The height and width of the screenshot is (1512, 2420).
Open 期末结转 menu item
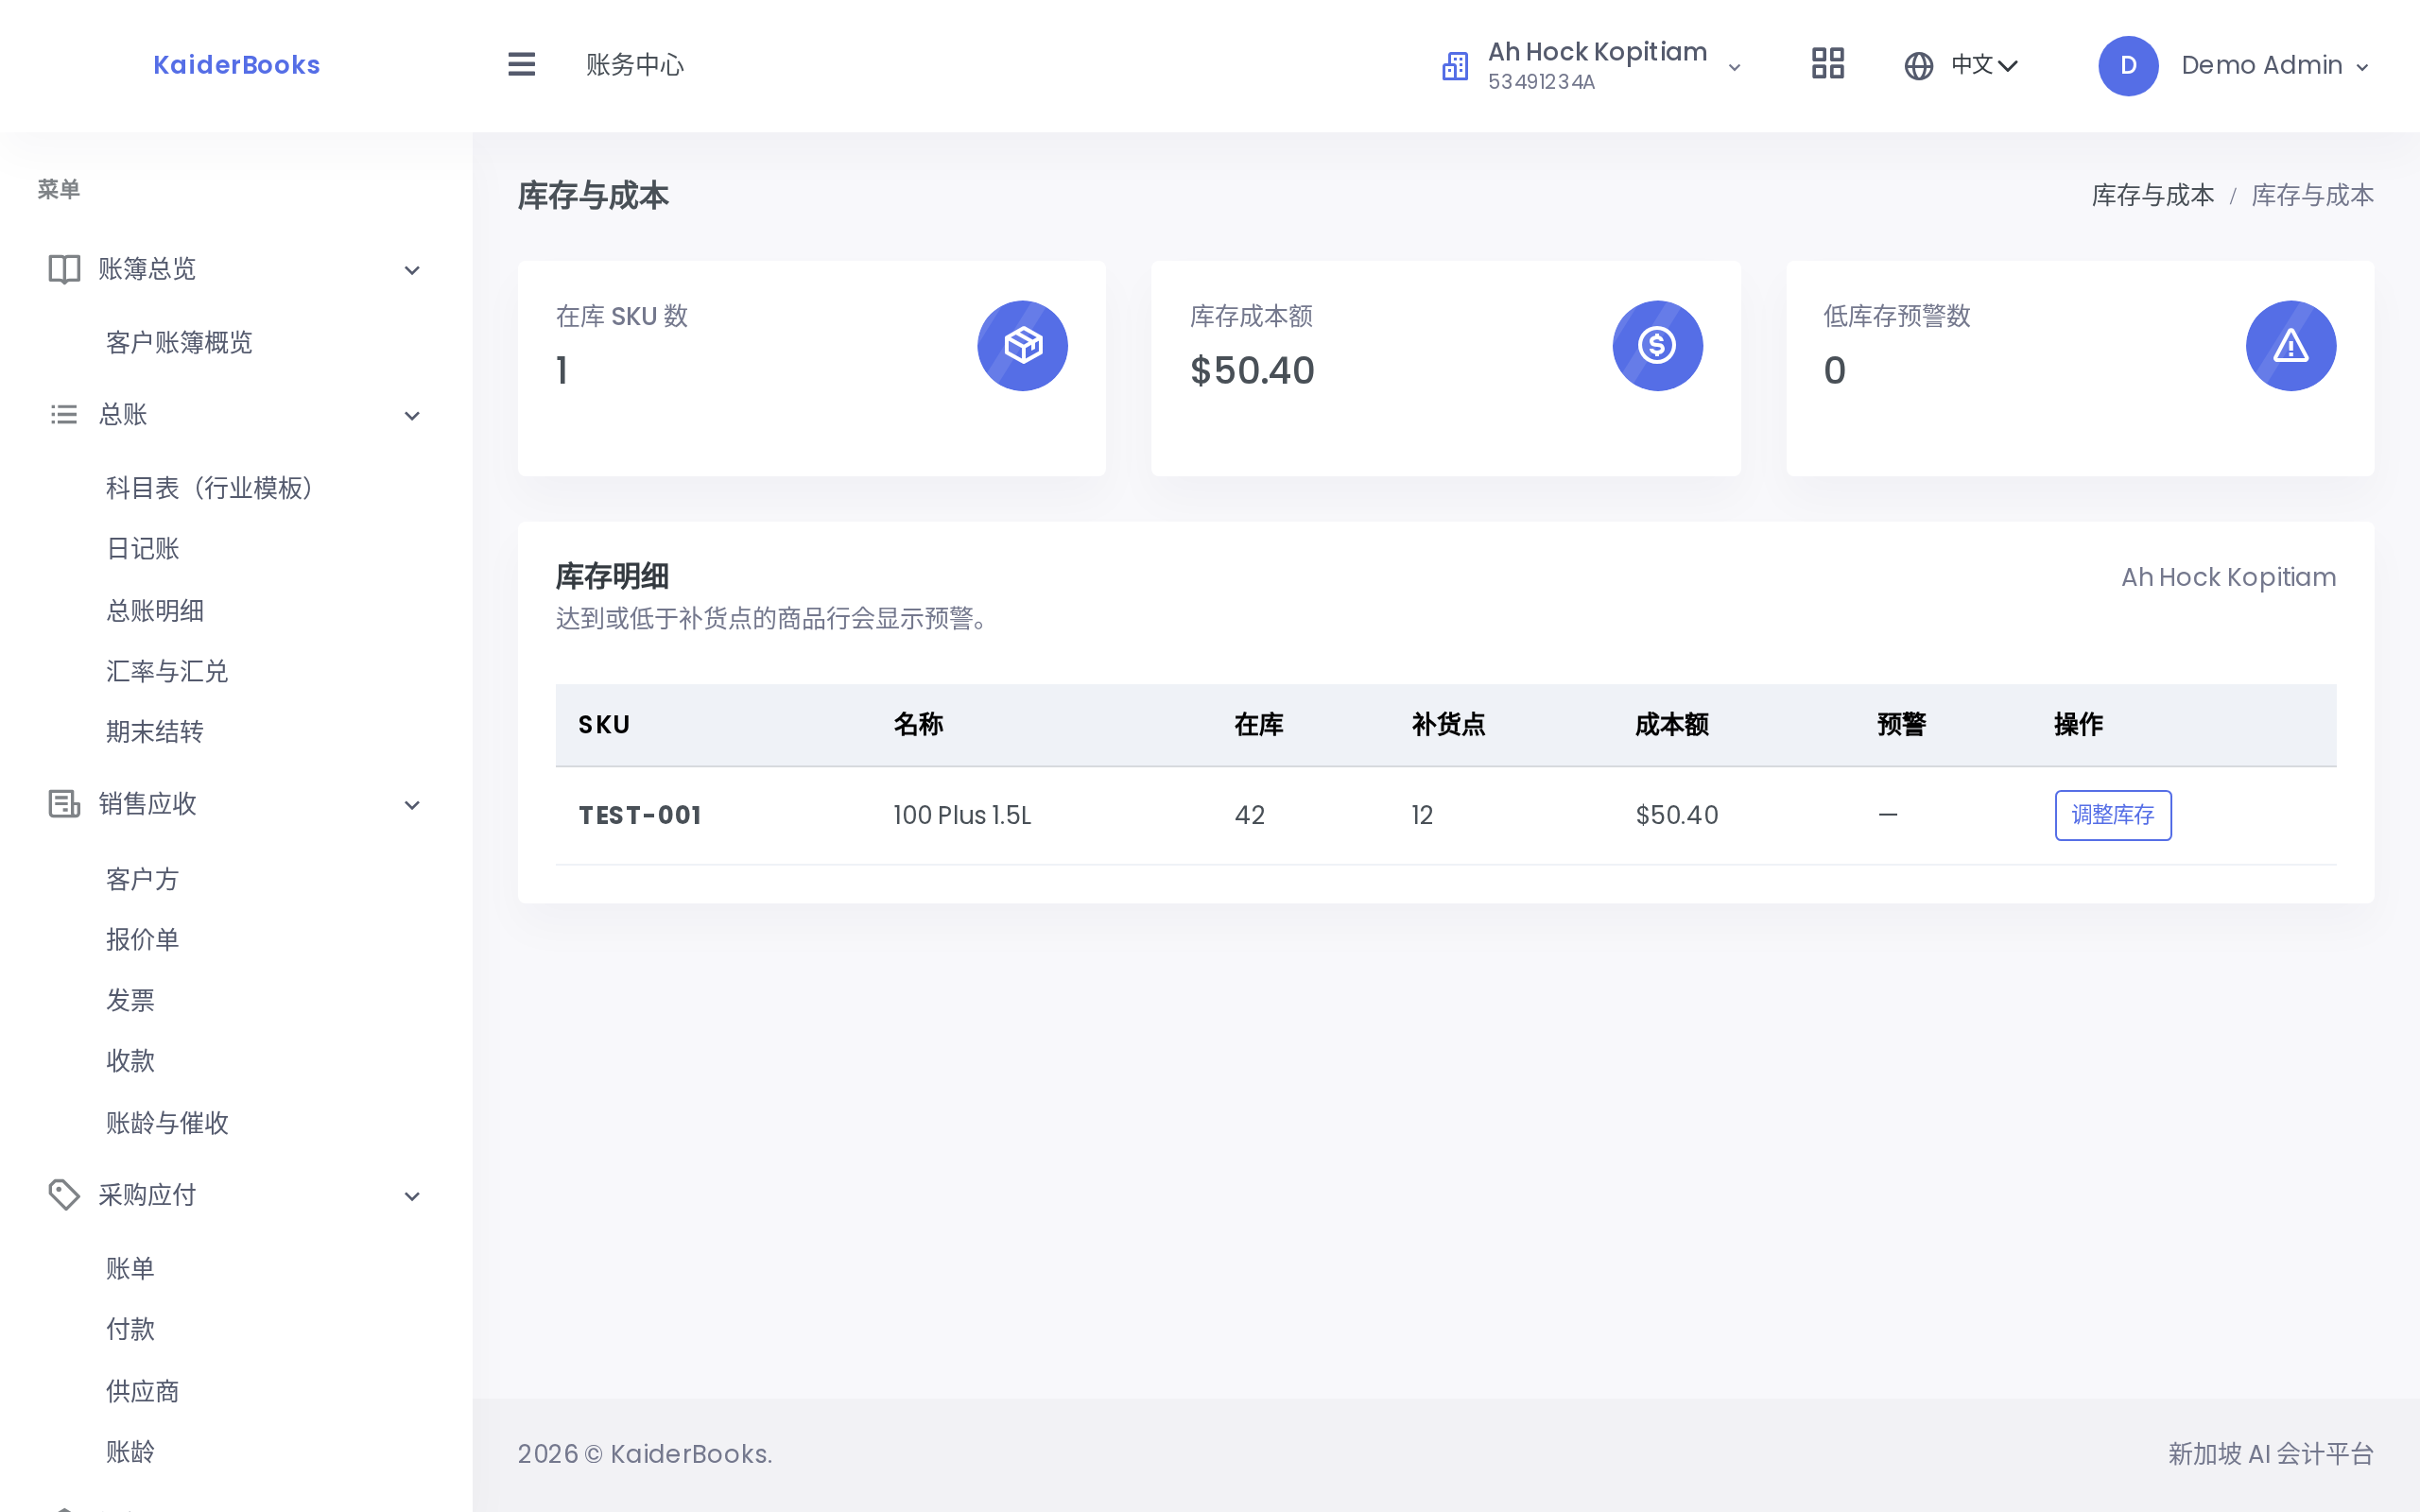pos(155,732)
